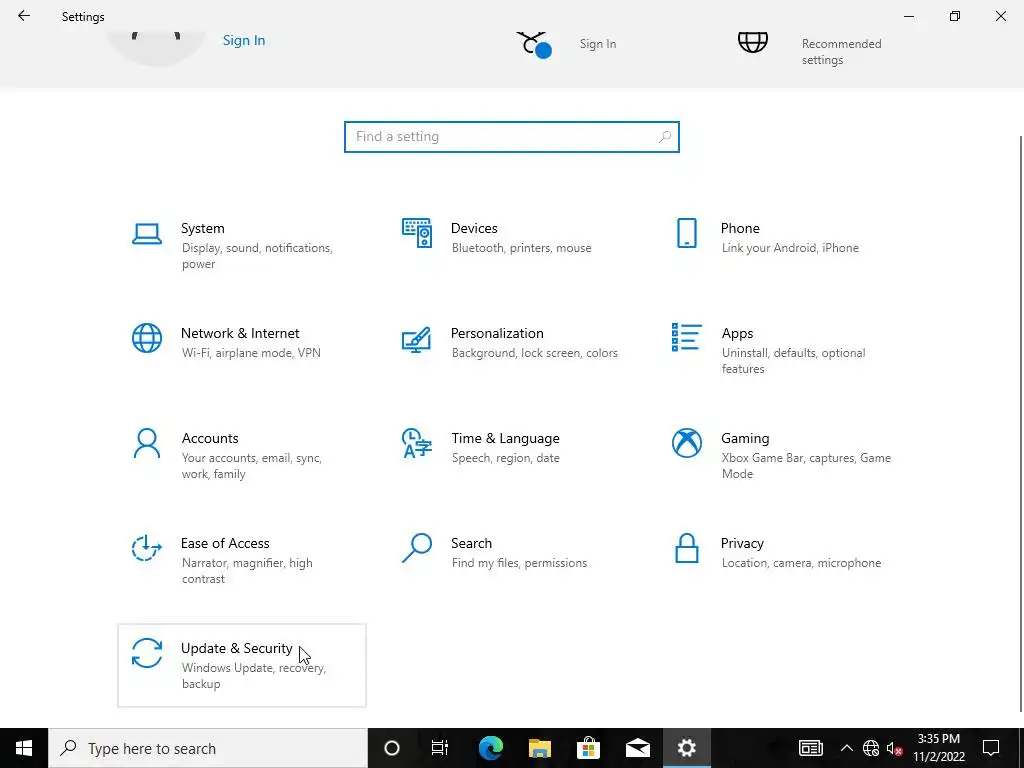Click the System heading text
The height and width of the screenshot is (768, 1024).
point(202,229)
